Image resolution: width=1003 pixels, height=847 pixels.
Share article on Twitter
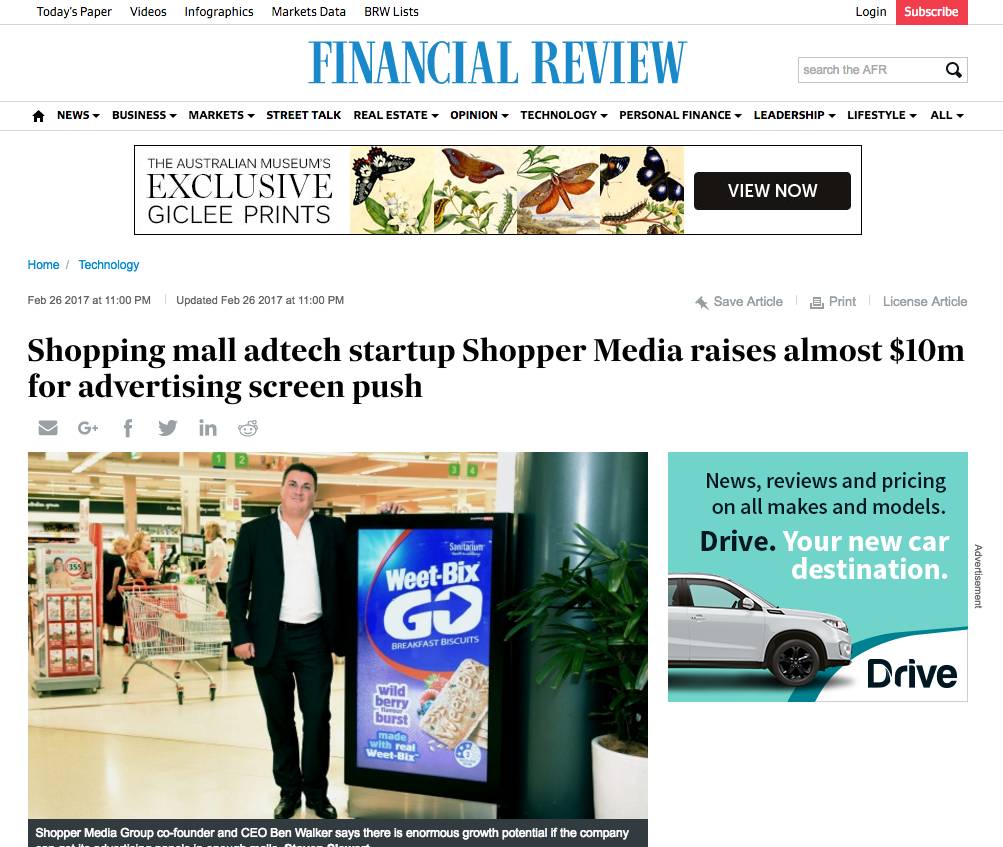pyautogui.click(x=168, y=428)
